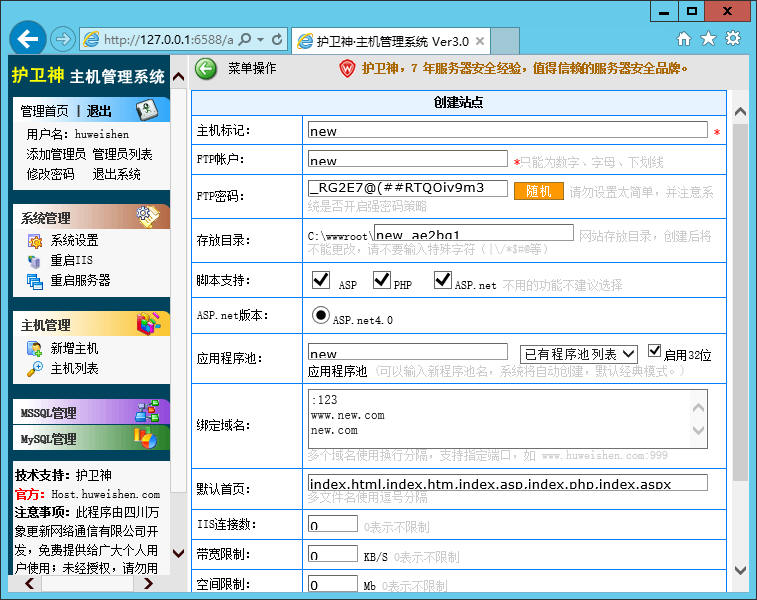Click the IIS连接数 input field

pyautogui.click(x=333, y=524)
